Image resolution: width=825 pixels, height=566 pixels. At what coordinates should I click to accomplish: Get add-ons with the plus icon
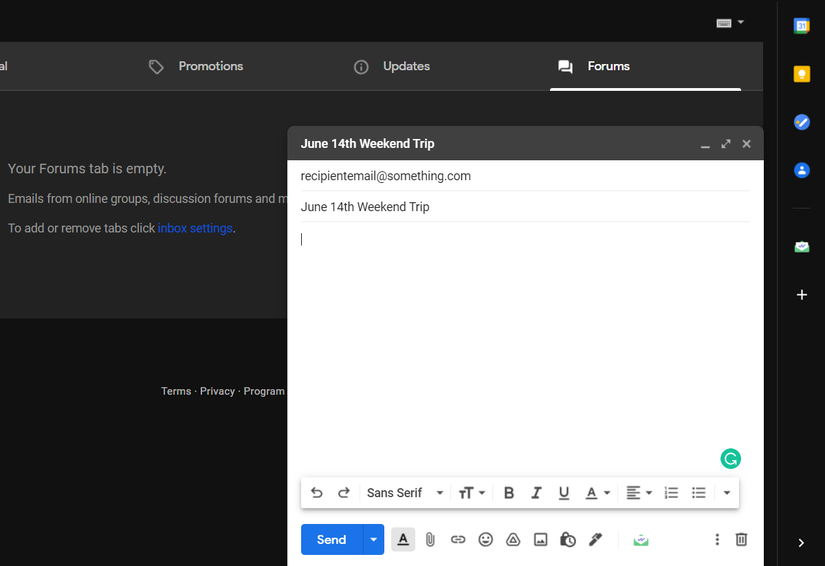pyautogui.click(x=801, y=295)
